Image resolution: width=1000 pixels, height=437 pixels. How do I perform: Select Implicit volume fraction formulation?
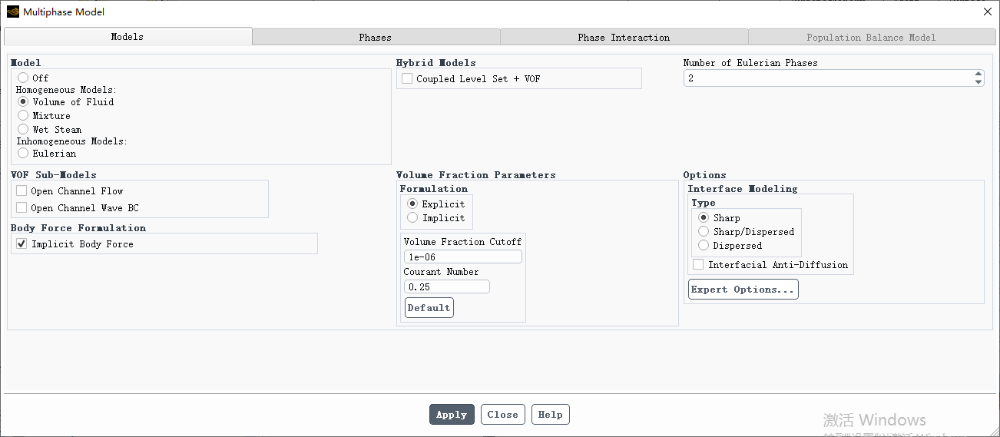pyautogui.click(x=413, y=218)
